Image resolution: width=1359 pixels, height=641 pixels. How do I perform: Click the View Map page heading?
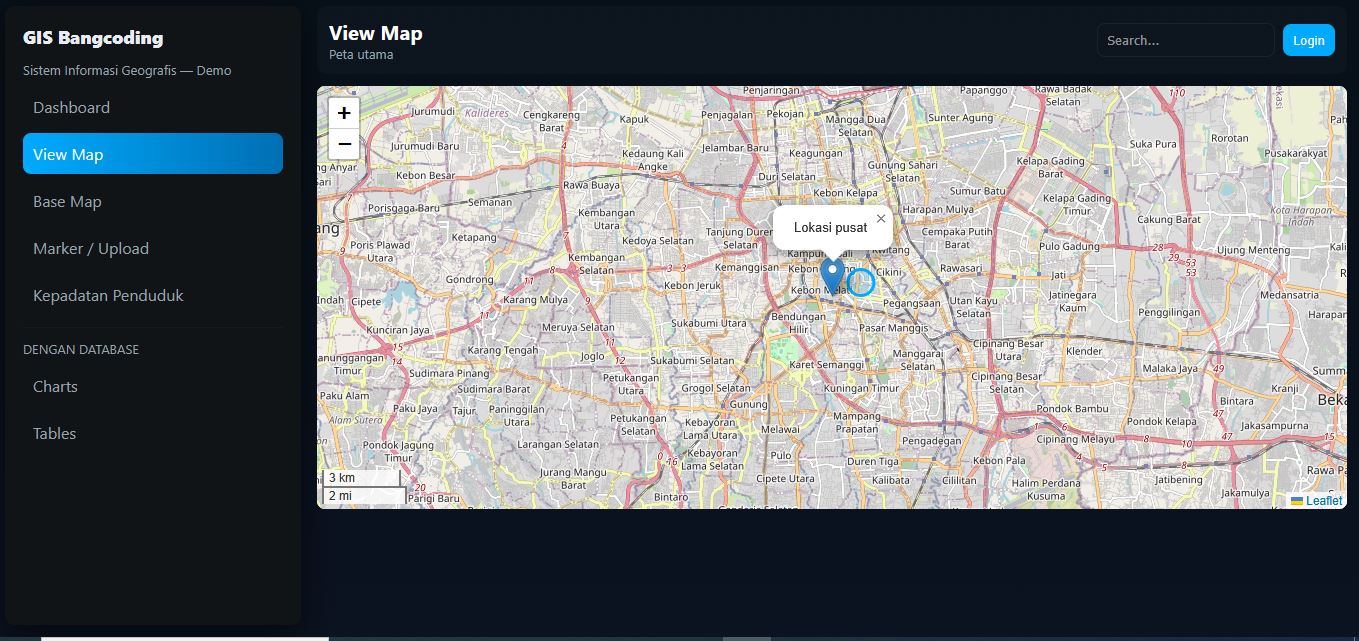coord(376,33)
